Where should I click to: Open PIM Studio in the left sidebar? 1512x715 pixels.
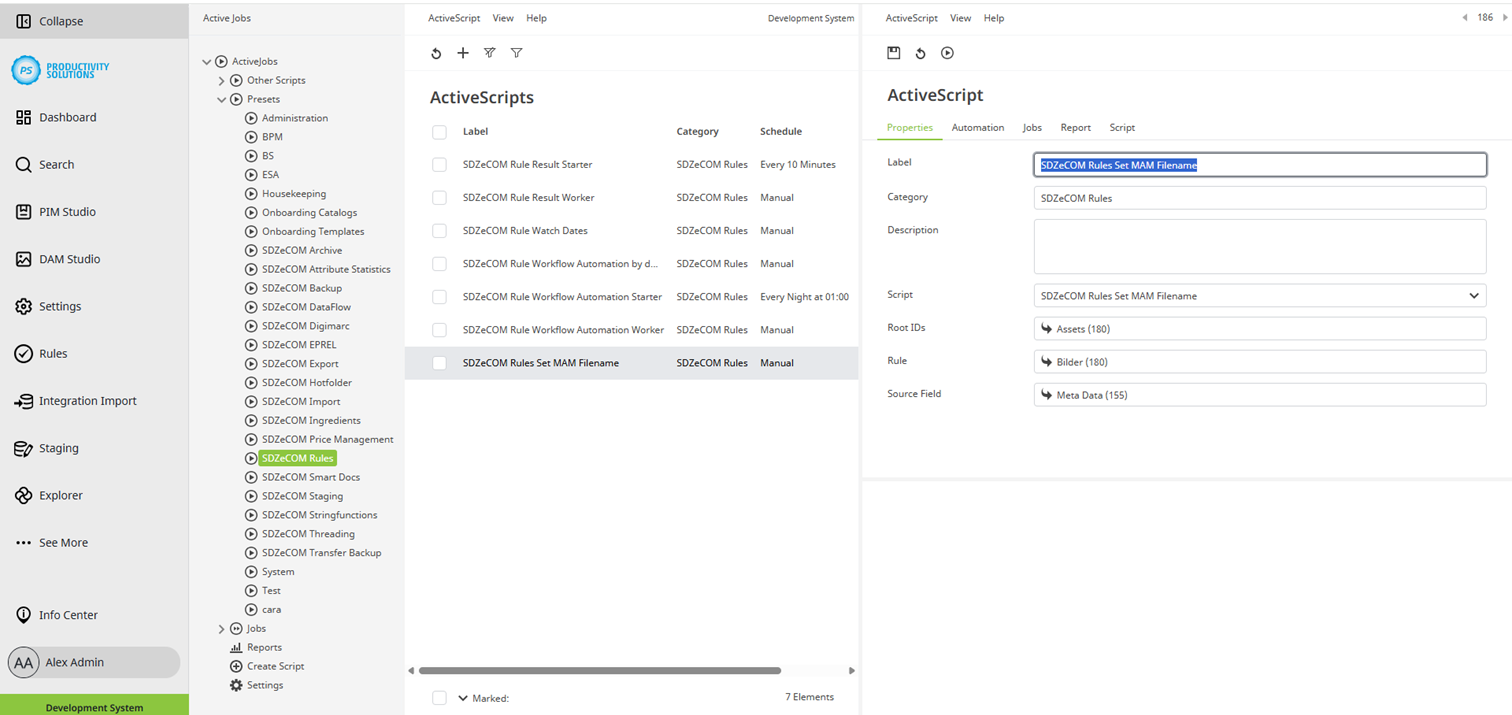[x=66, y=211]
